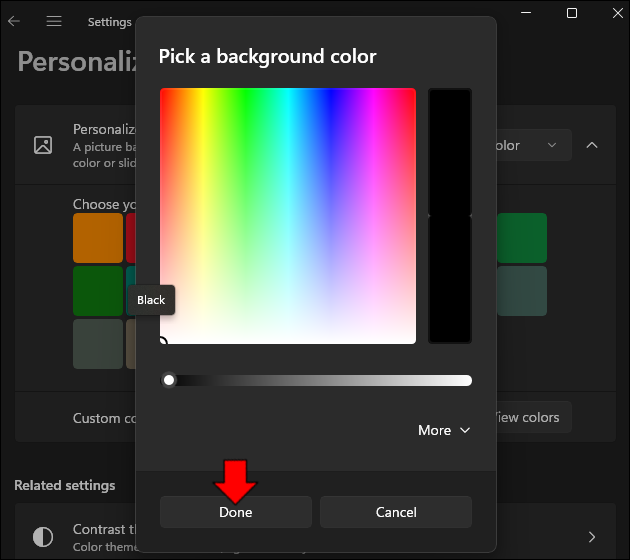Image resolution: width=630 pixels, height=560 pixels.
Task: Close the Settings window
Action: coord(616,13)
